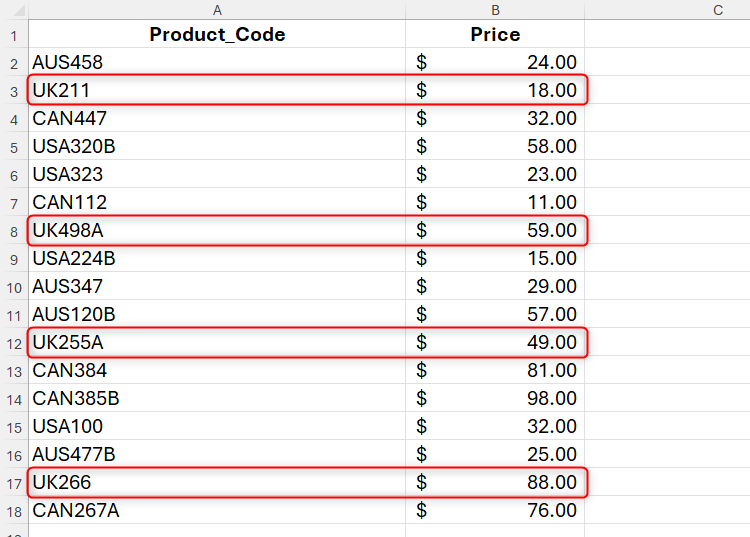
Task: Select row 17 via its row number
Action: [14, 483]
